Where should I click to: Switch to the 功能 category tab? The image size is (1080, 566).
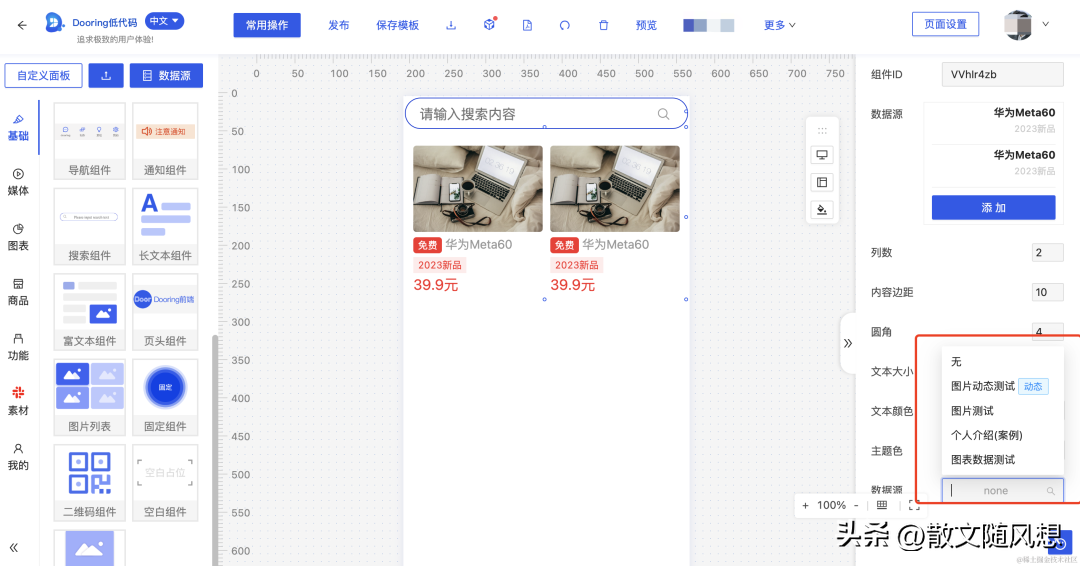click(x=18, y=348)
